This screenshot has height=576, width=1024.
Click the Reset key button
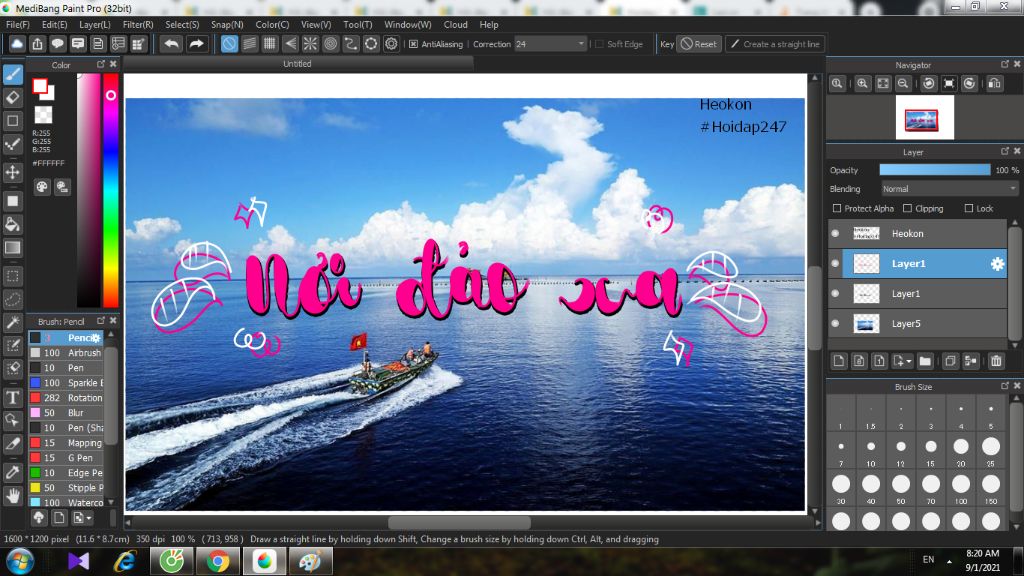coord(699,44)
